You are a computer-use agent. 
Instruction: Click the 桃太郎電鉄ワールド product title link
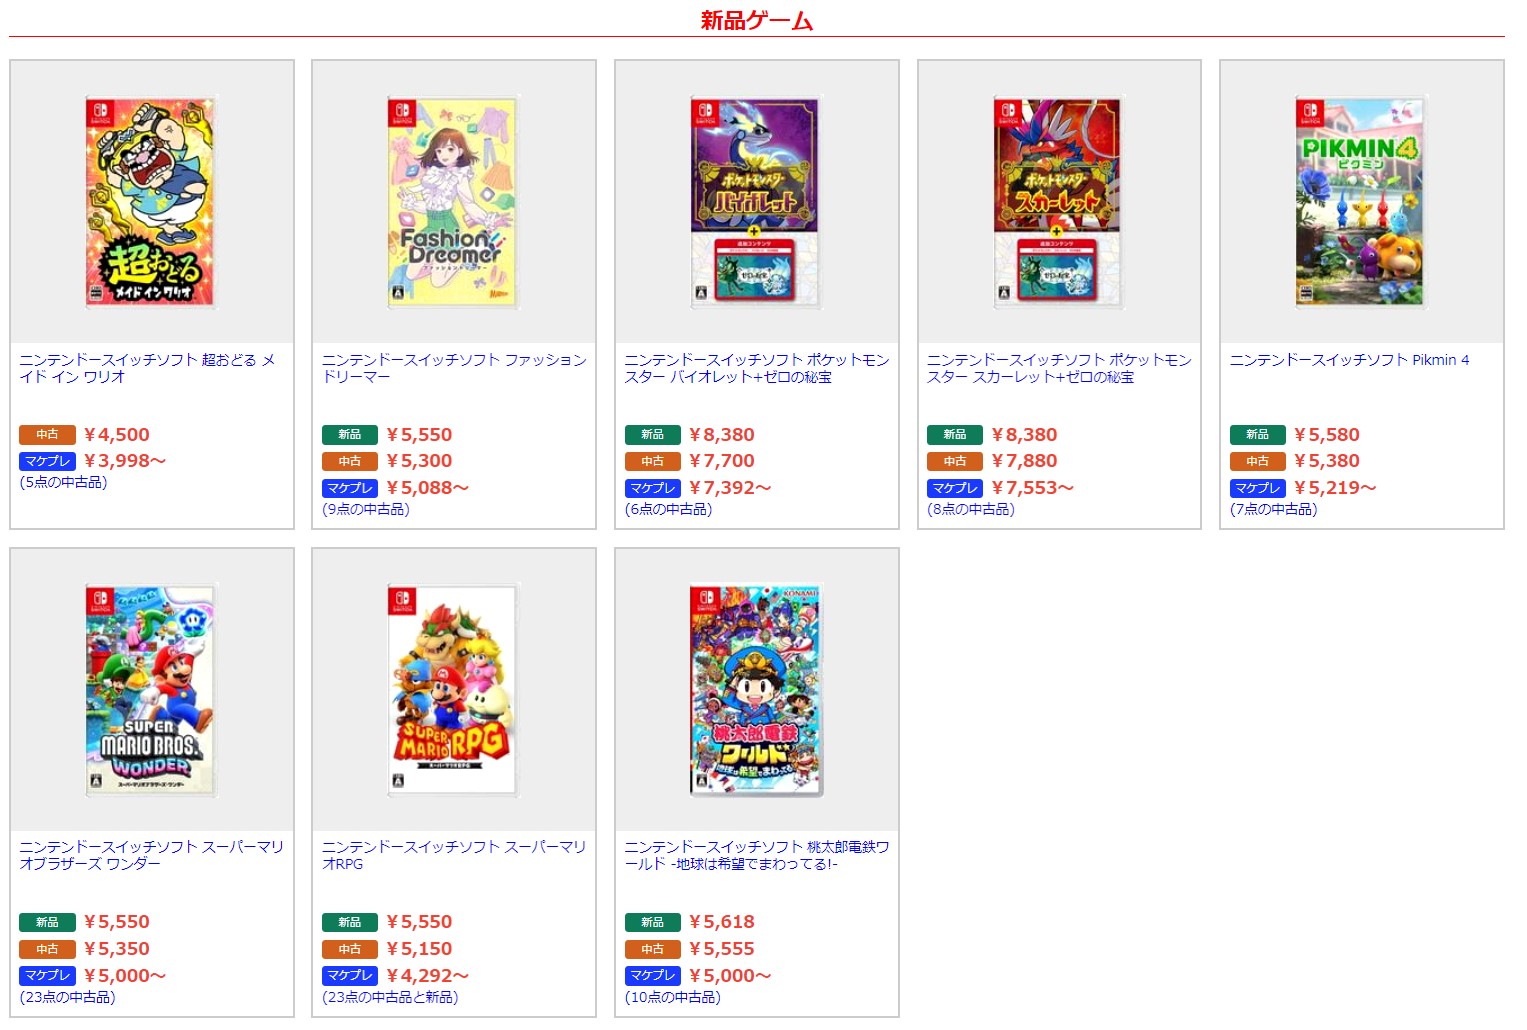(x=757, y=855)
